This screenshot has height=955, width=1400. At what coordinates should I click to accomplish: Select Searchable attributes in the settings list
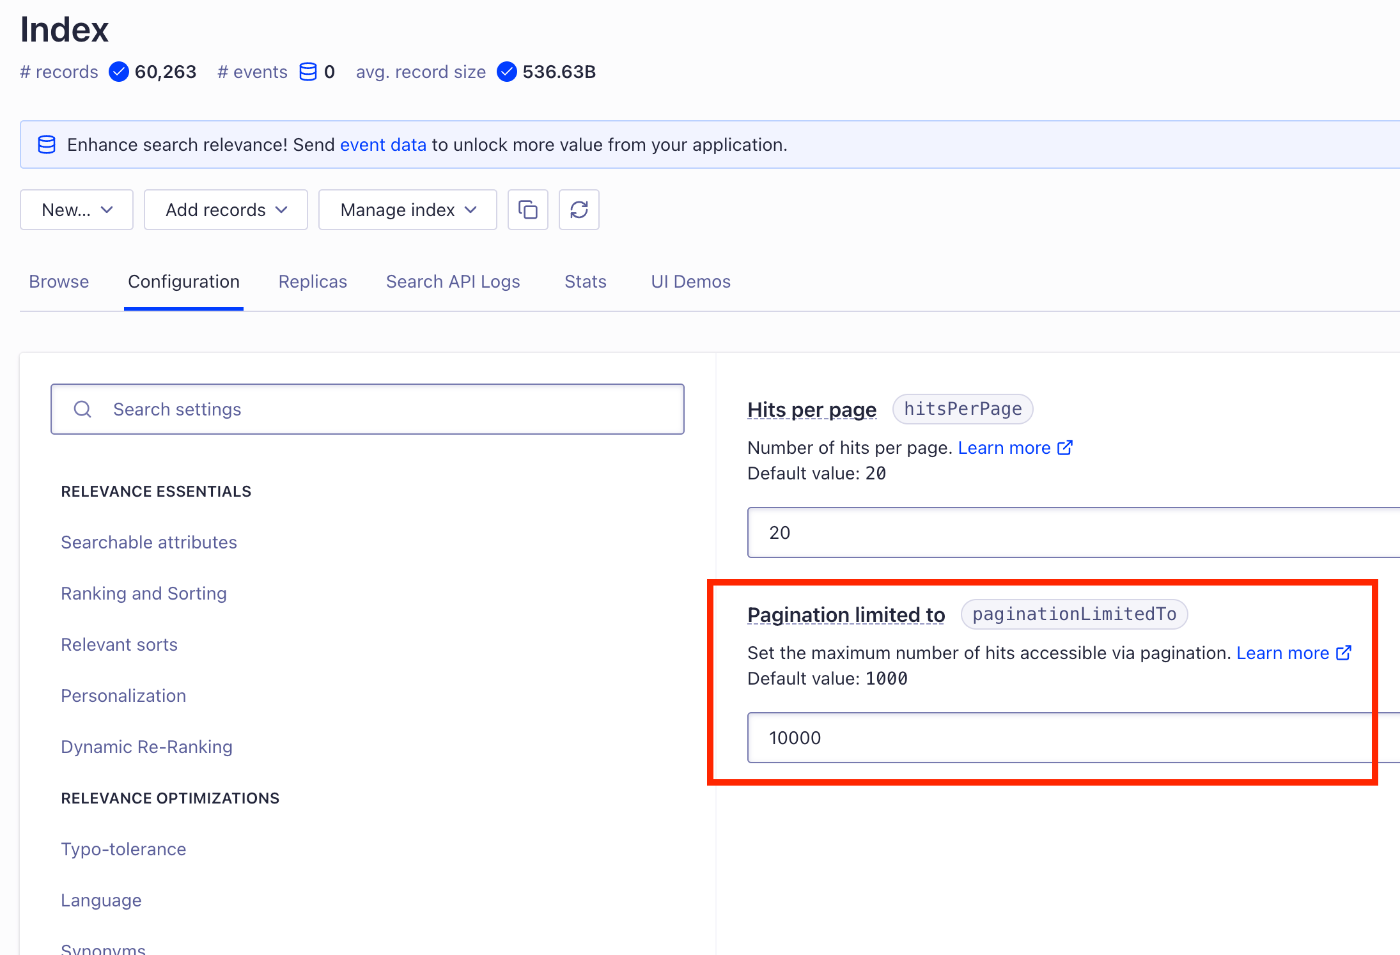(149, 543)
